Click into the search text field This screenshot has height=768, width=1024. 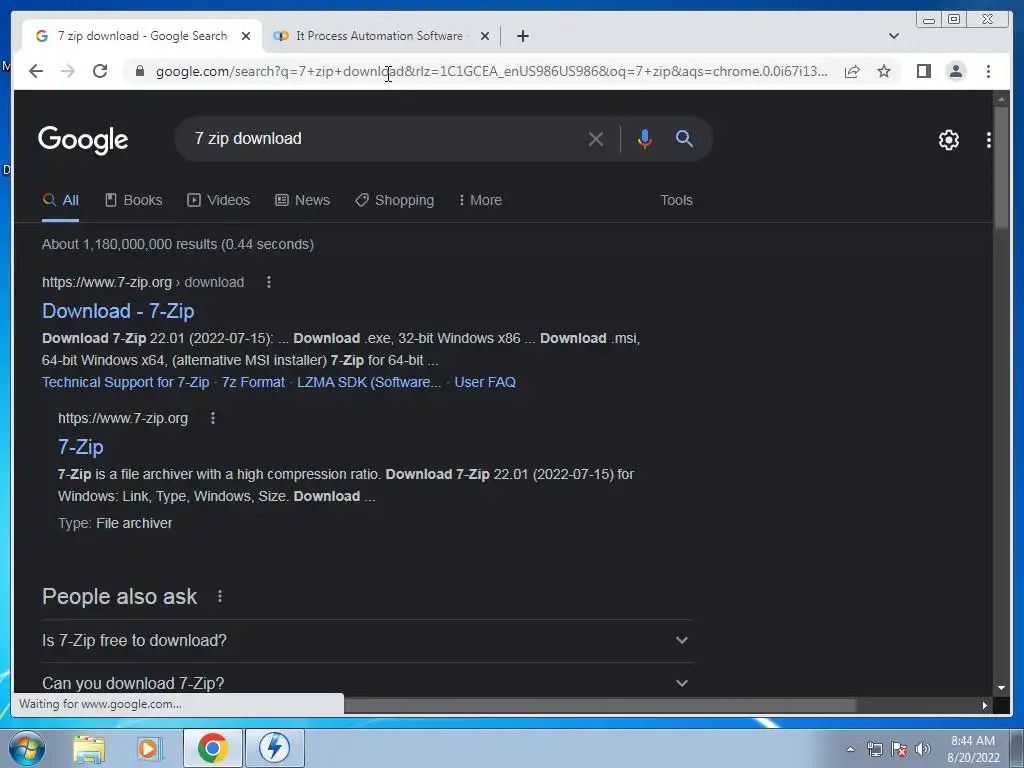(385, 138)
